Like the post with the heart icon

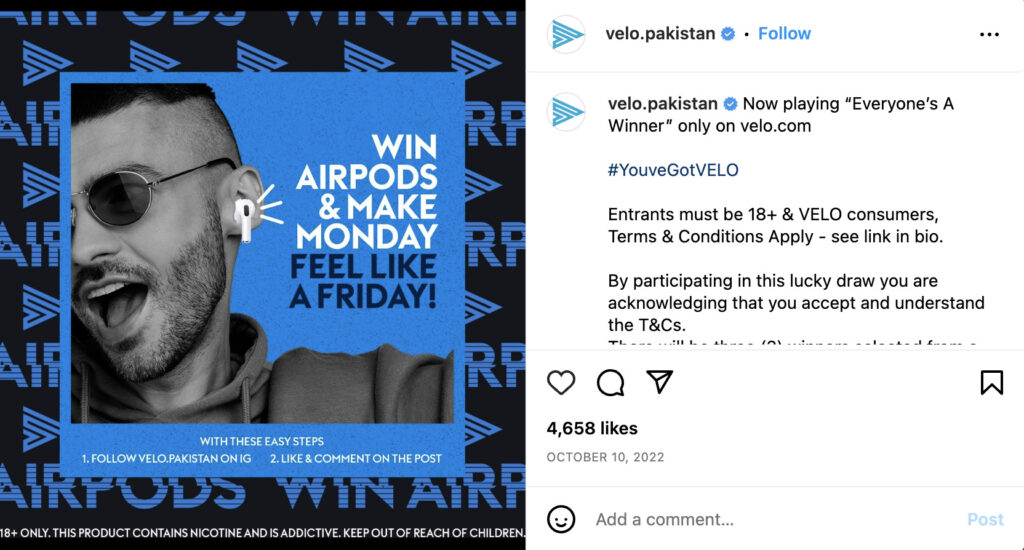pyautogui.click(x=562, y=382)
